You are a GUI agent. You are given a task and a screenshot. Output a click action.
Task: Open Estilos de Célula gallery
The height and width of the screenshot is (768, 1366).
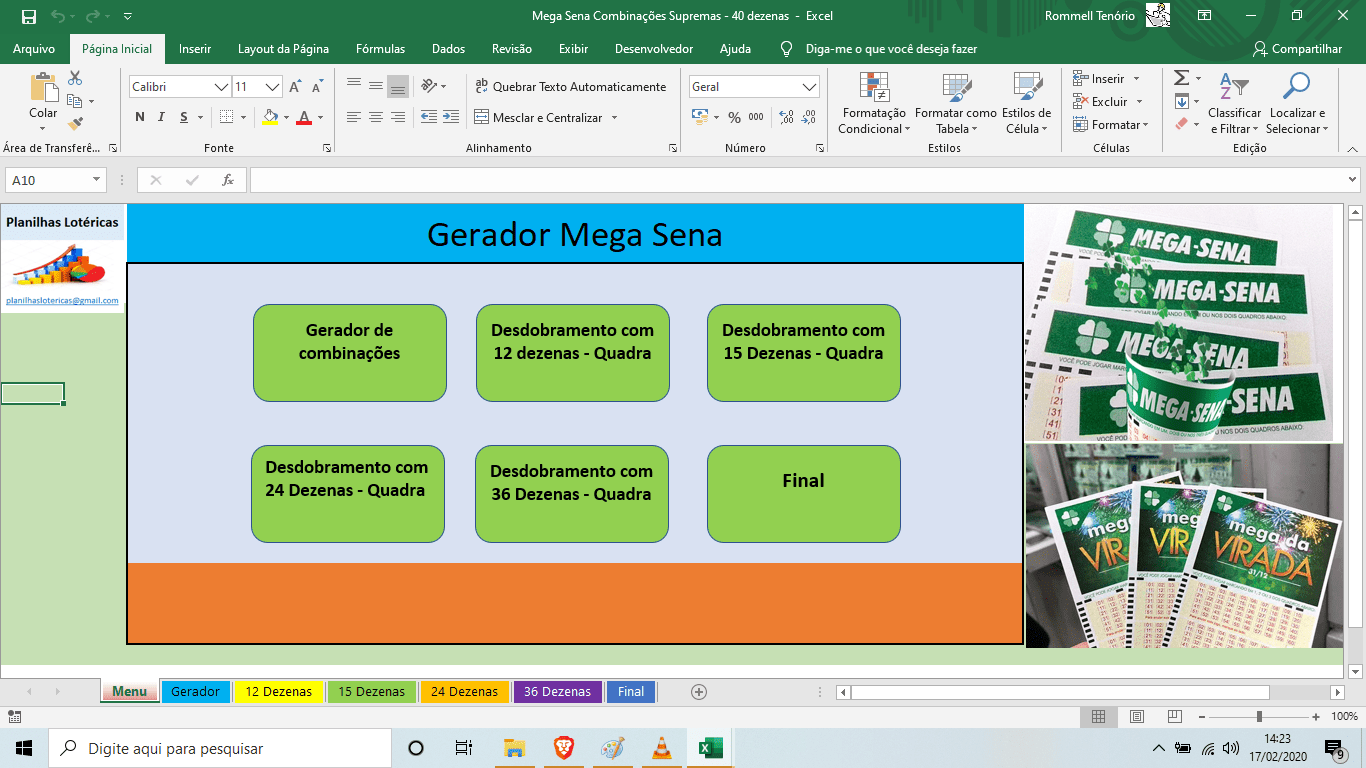[x=1026, y=103]
